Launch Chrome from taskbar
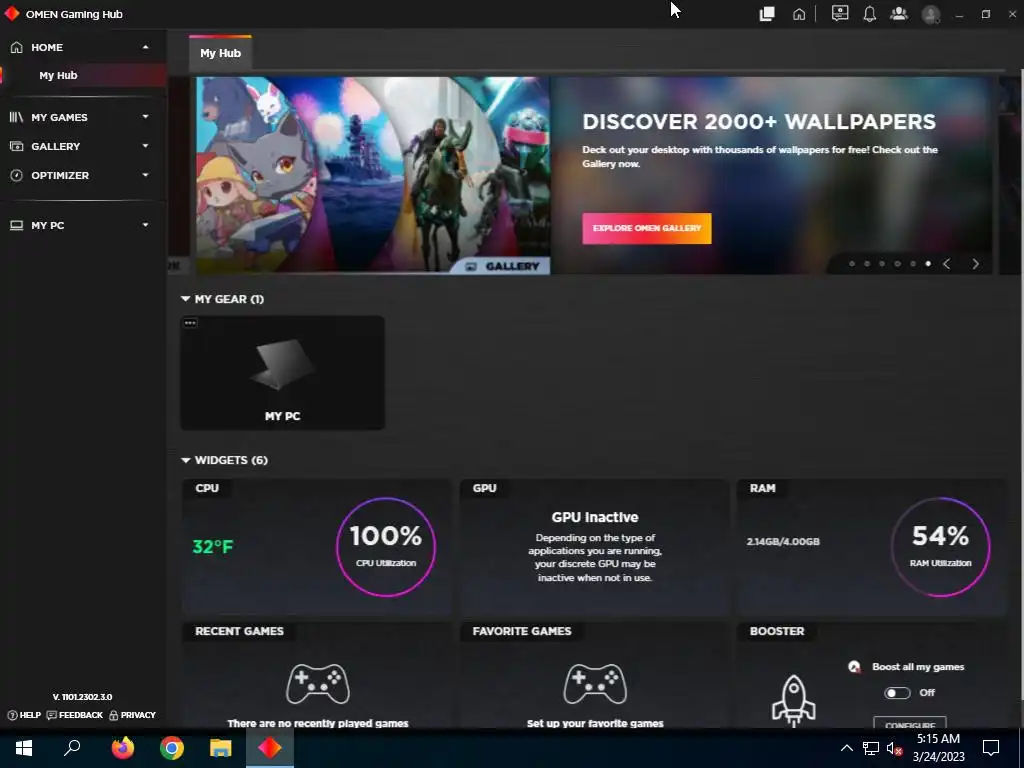This screenshot has width=1024, height=768. pyautogui.click(x=172, y=748)
